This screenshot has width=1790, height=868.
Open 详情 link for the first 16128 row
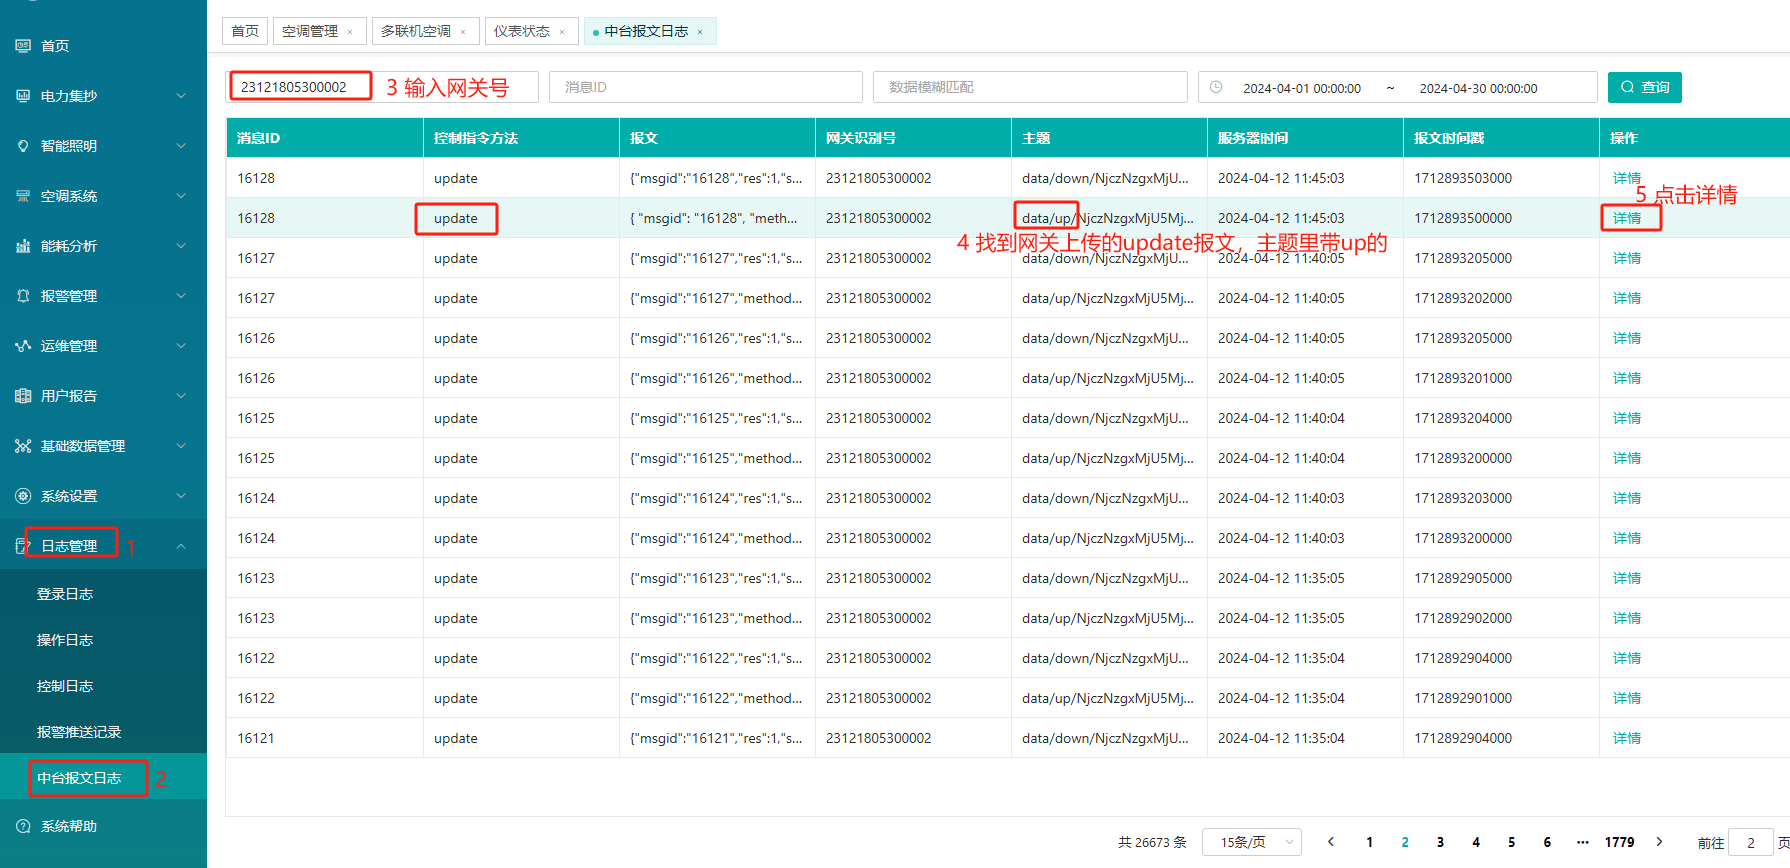1626,178
